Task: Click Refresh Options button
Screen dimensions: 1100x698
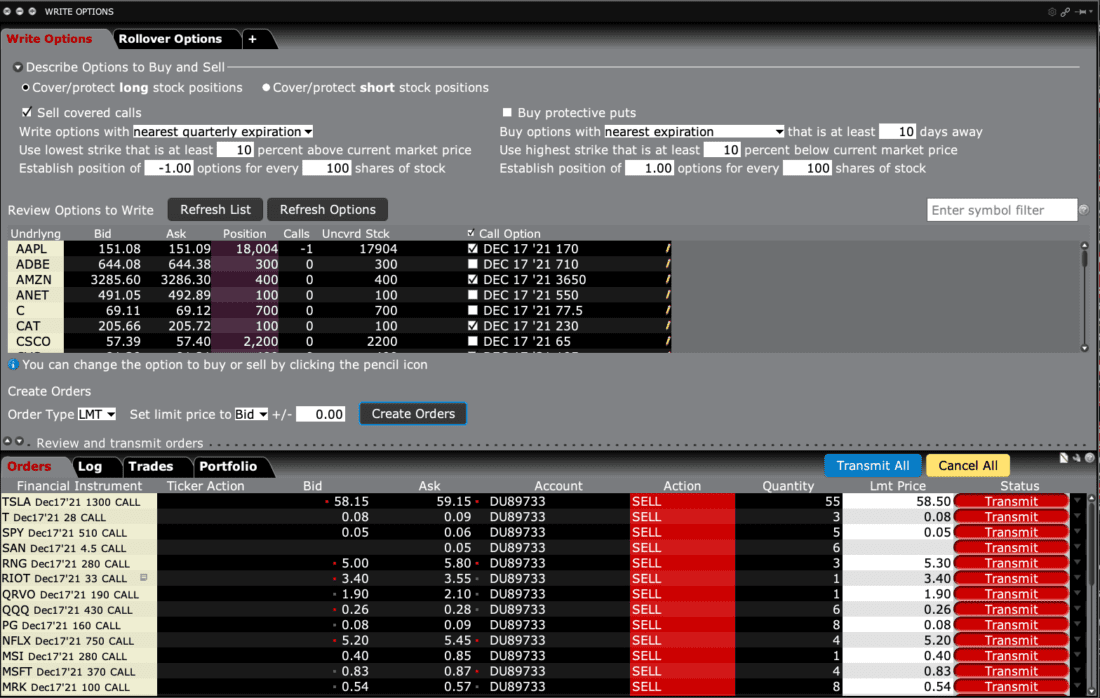Action: [x=328, y=210]
